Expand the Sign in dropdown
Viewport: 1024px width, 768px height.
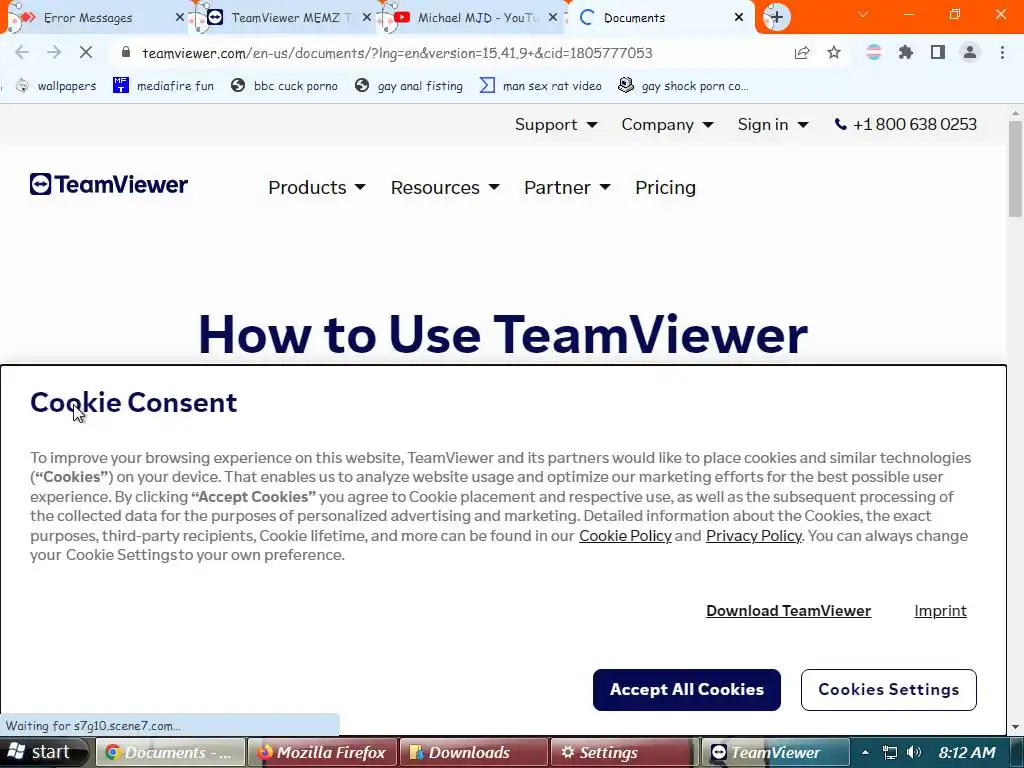pos(773,124)
